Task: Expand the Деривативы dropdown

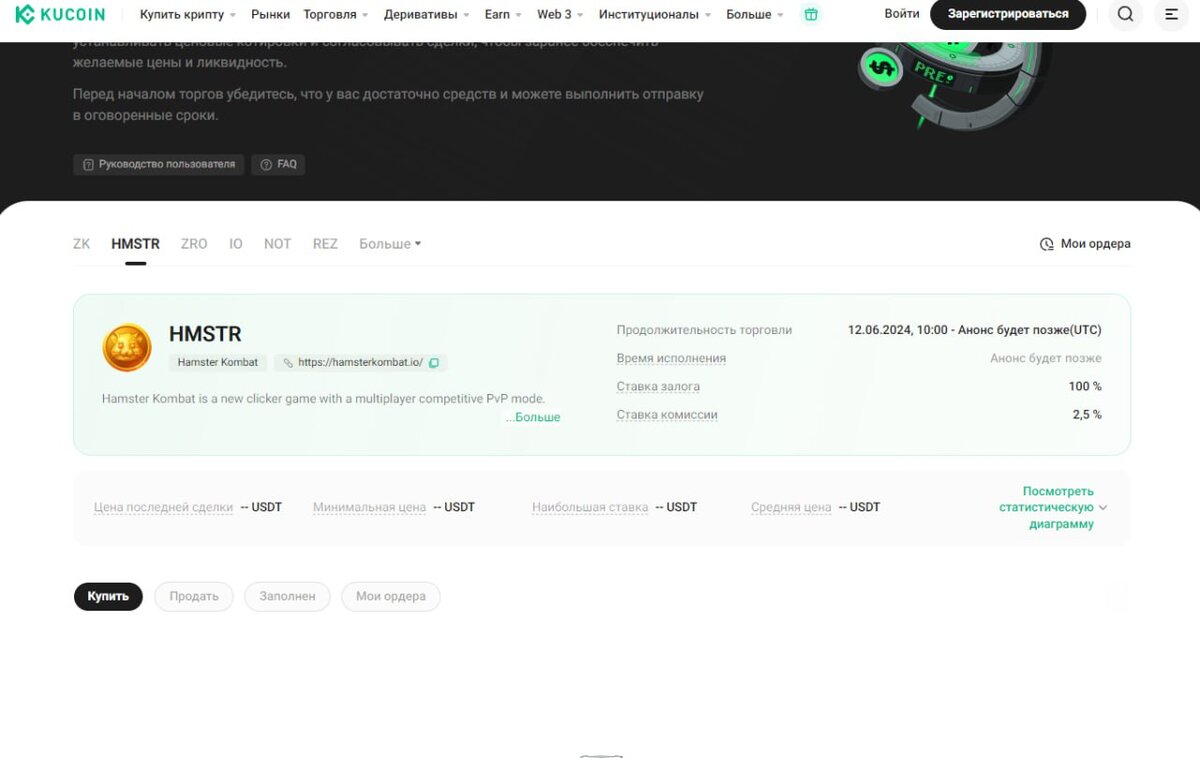Action: [427, 15]
